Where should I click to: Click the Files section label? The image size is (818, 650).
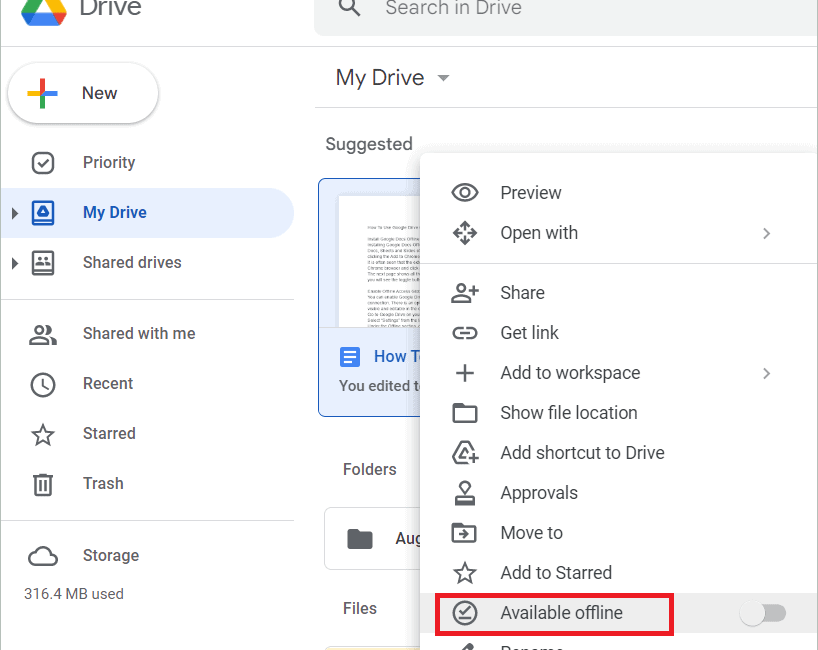[359, 608]
